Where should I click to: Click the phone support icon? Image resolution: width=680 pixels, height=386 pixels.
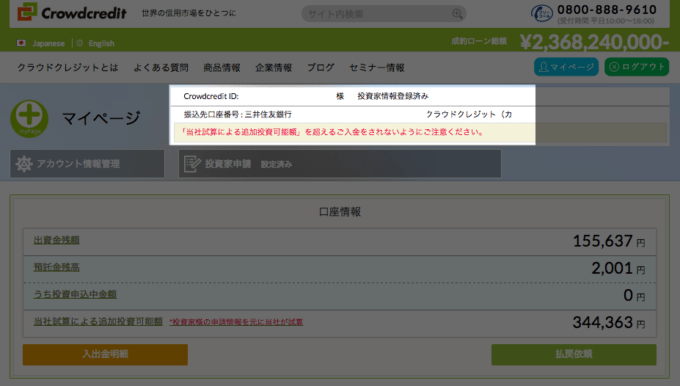click(x=542, y=13)
